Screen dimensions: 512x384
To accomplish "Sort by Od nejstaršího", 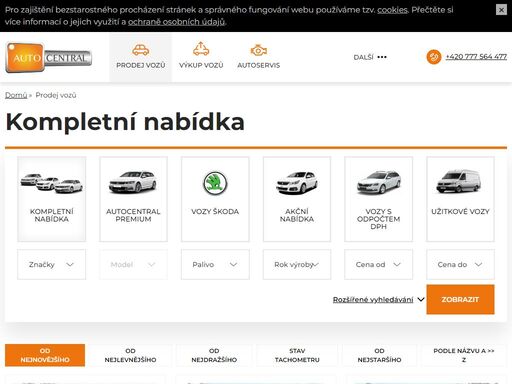I will point(379,355).
